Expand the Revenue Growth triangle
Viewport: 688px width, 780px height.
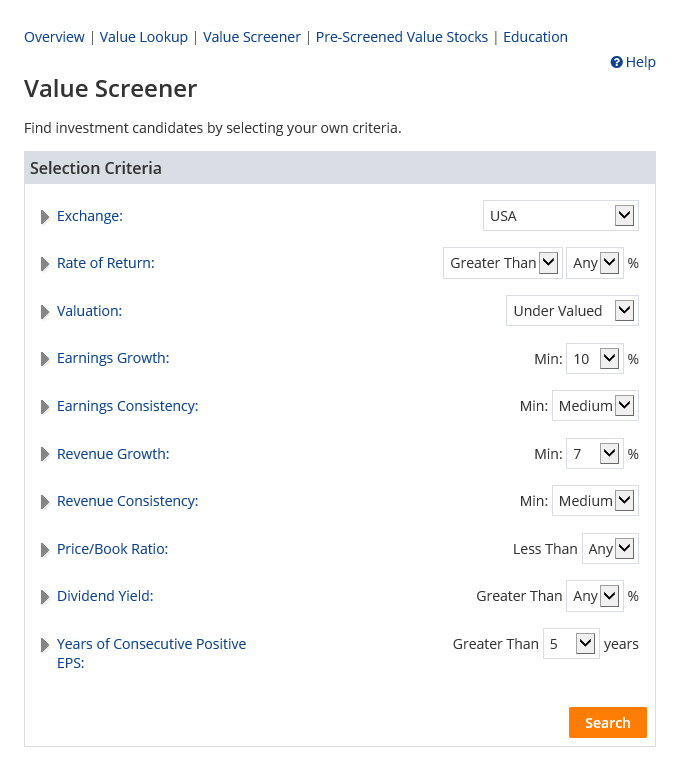[x=45, y=454]
